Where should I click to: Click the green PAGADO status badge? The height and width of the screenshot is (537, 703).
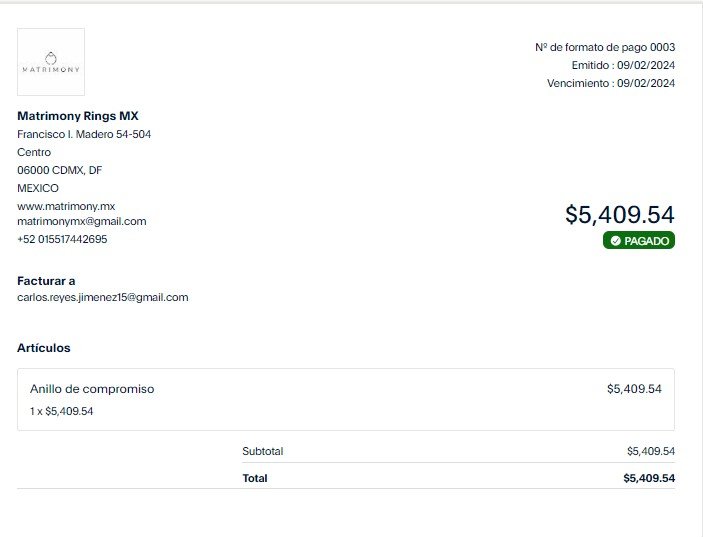pyautogui.click(x=638, y=240)
